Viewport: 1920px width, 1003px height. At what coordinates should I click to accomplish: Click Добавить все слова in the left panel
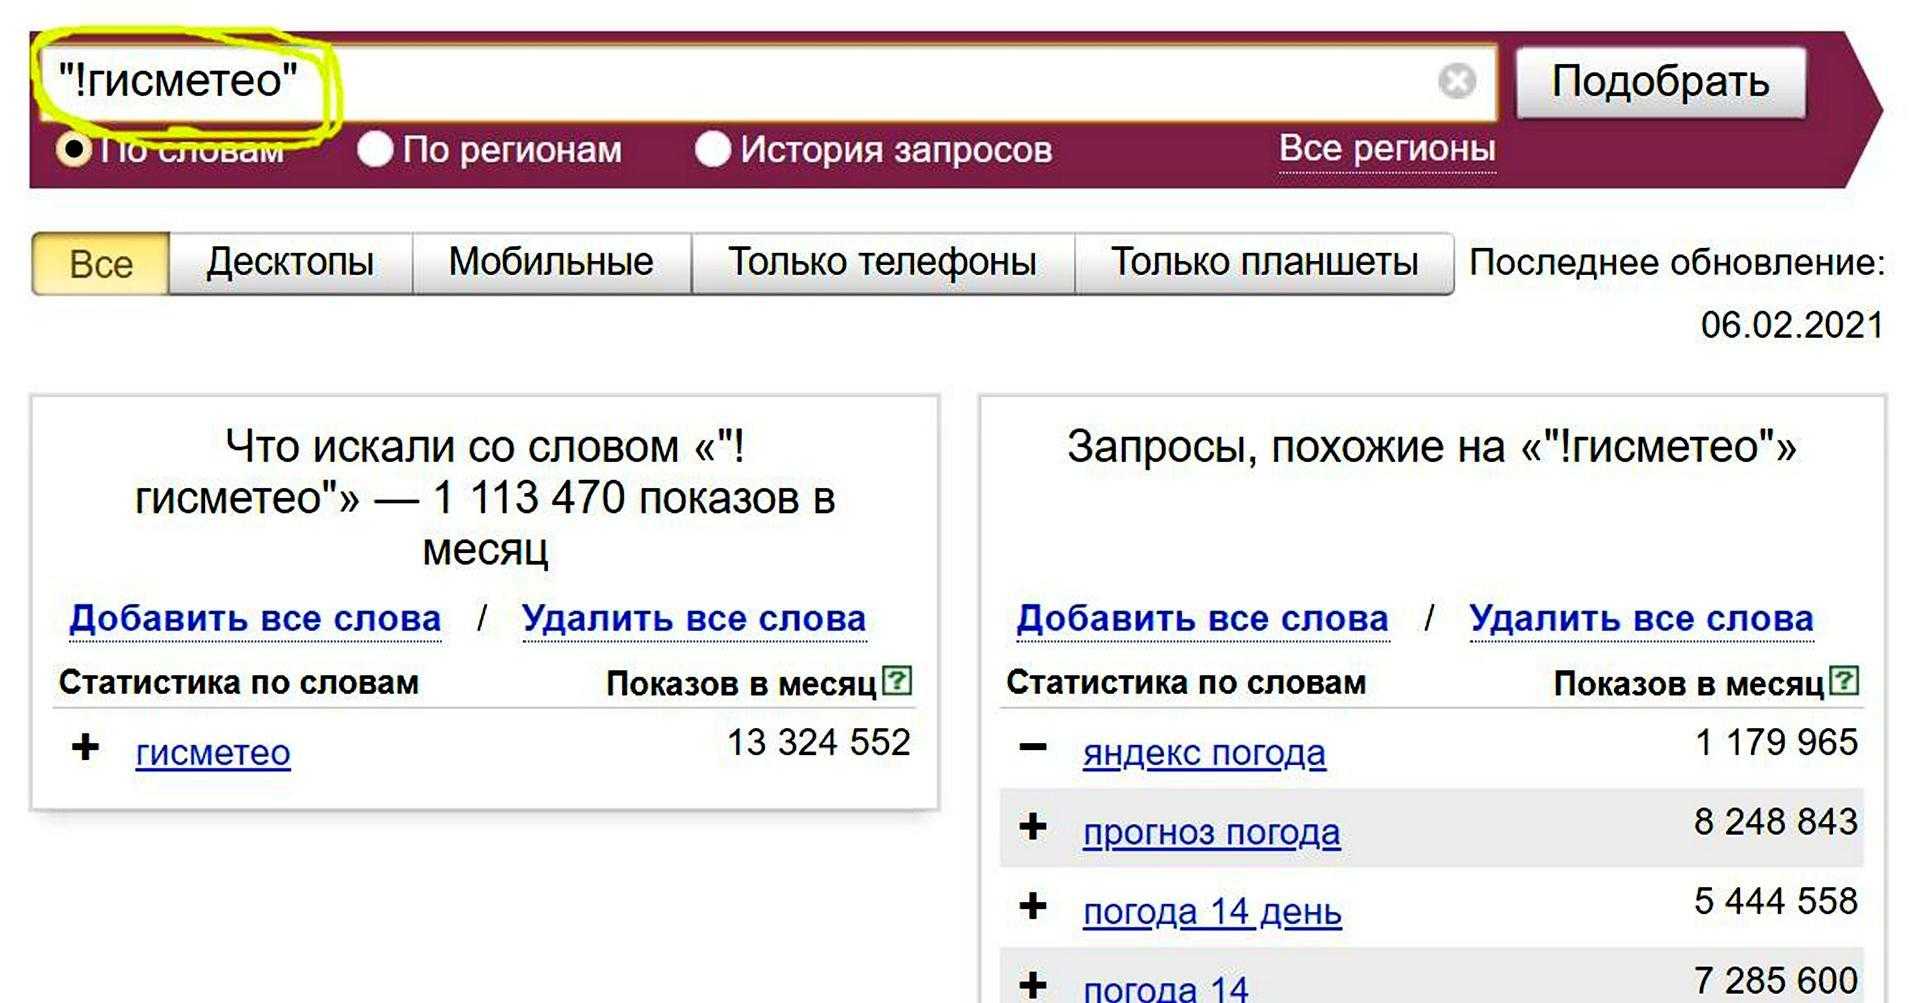tap(255, 619)
